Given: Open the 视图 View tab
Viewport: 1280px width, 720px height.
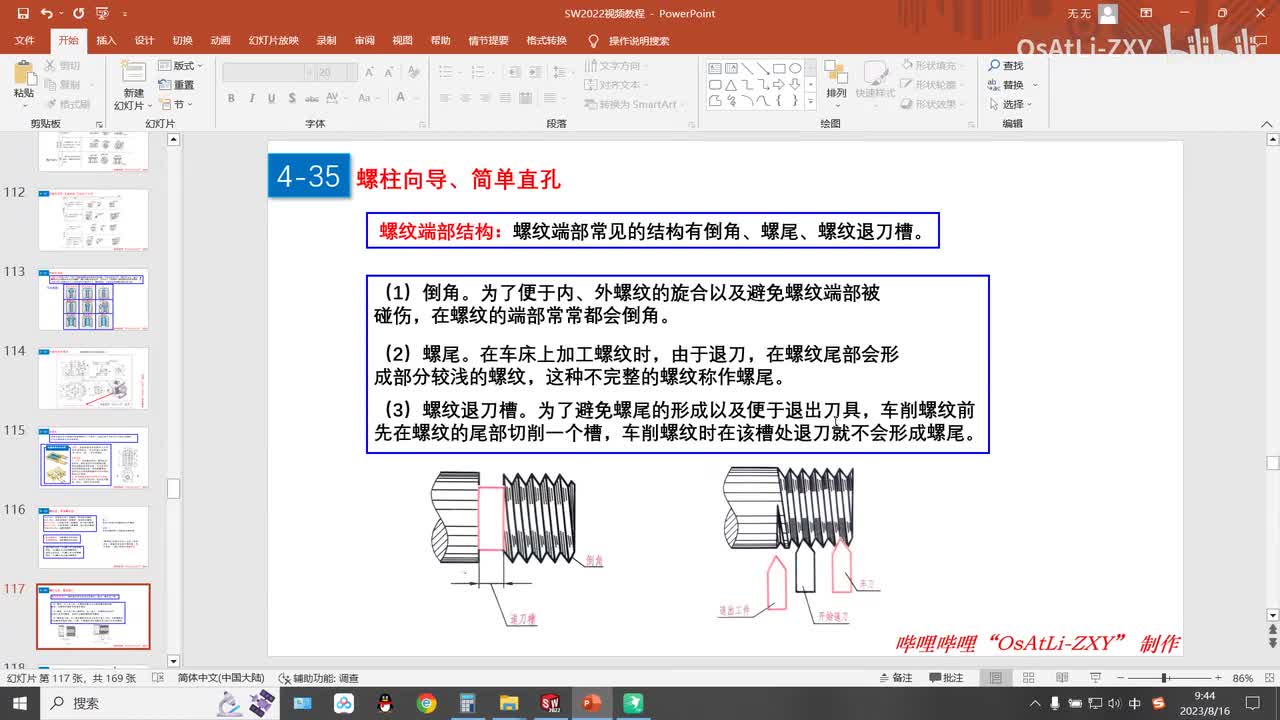Looking at the screenshot, I should (x=402, y=41).
